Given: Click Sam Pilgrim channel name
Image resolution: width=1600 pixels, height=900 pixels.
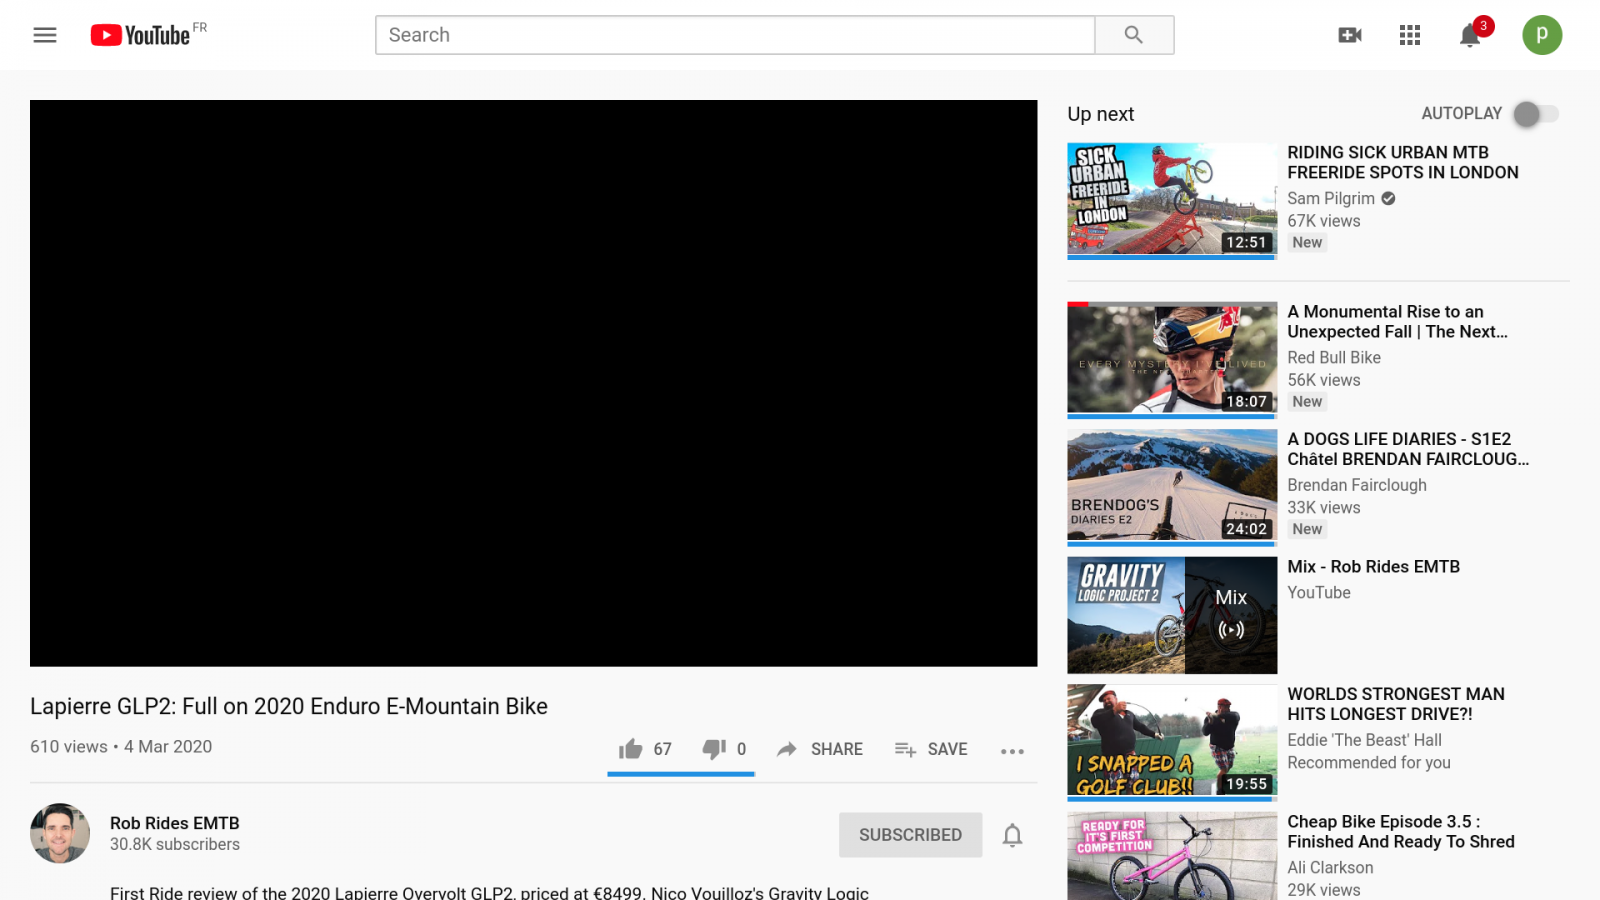Looking at the screenshot, I should pyautogui.click(x=1331, y=198).
